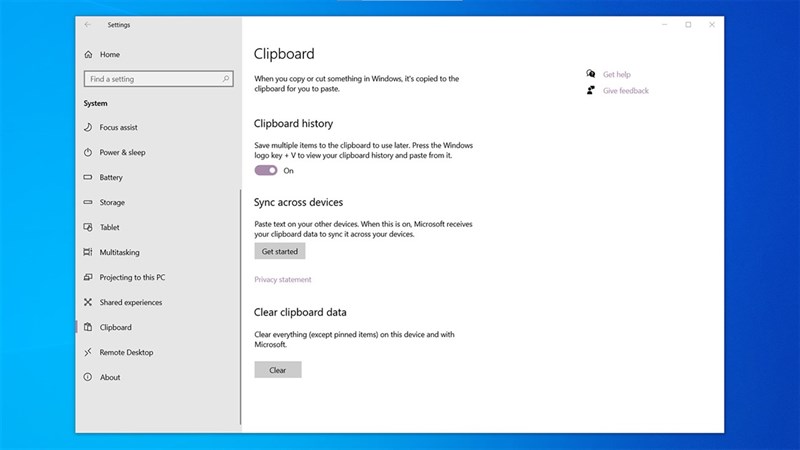Click the Find a setting search box
The height and width of the screenshot is (450, 800).
(158, 79)
